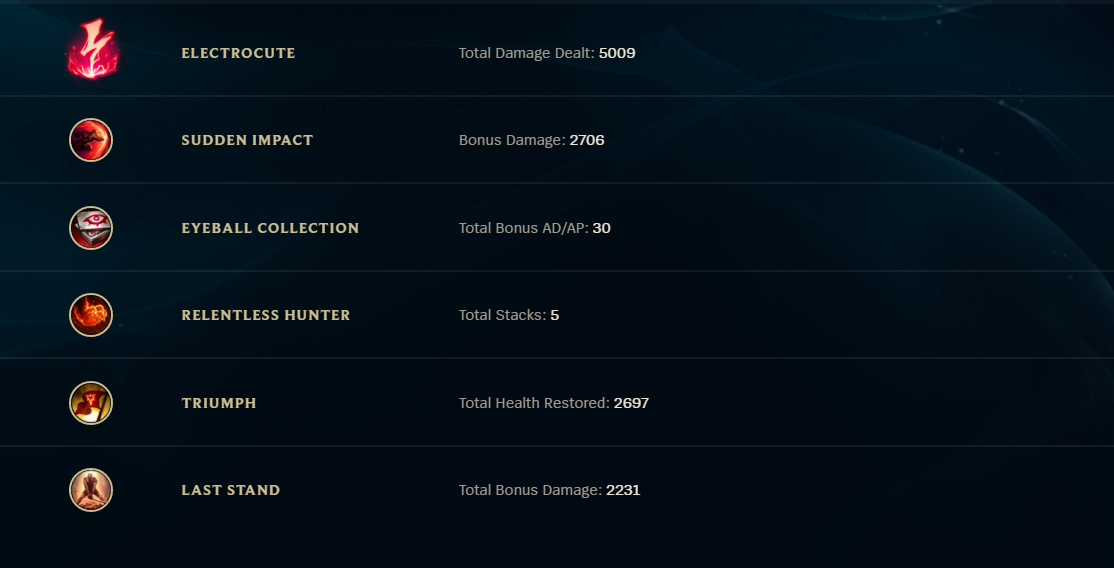The image size is (1114, 568).
Task: Select the Relentless Hunter rune name
Action: coord(266,315)
